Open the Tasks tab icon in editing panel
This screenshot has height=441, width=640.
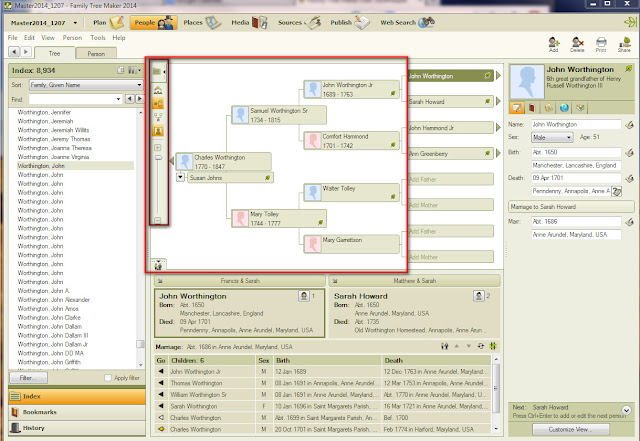click(x=580, y=108)
